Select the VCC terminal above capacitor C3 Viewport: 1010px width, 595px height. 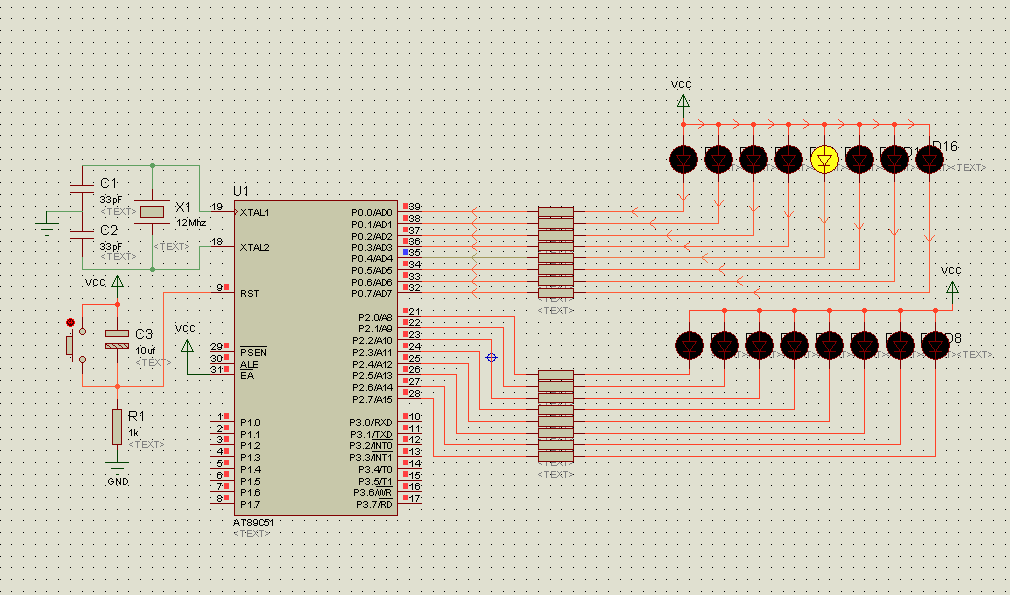coord(117,281)
